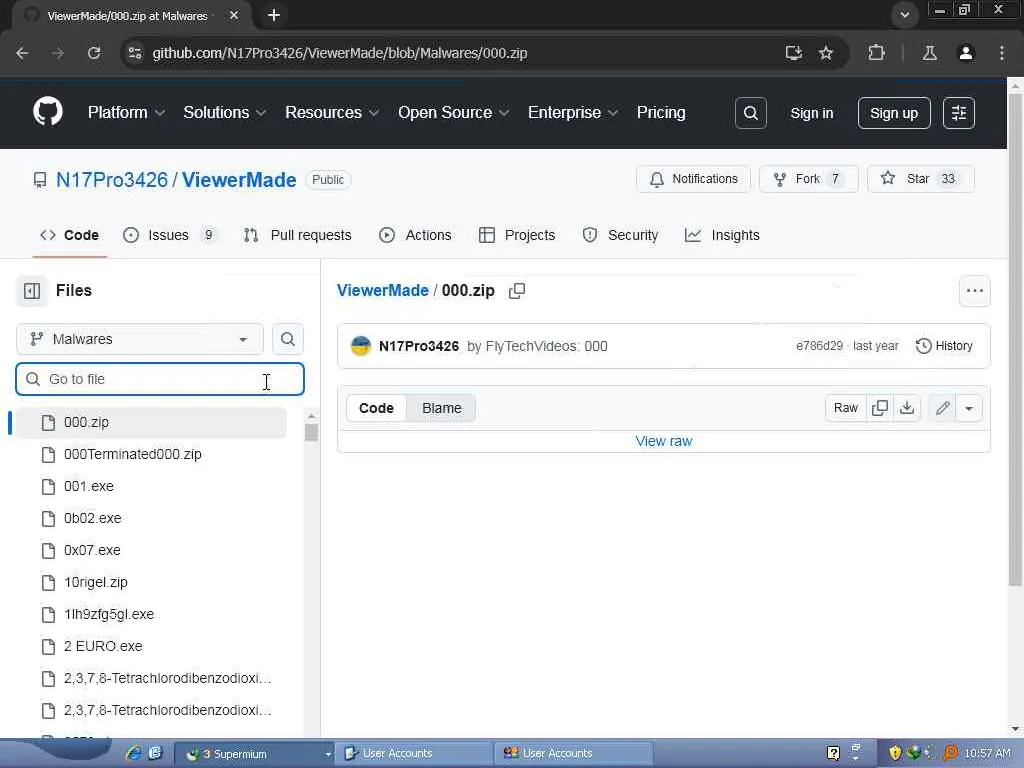
Task: Expand the Solutions navigation menu
Action: point(224,112)
